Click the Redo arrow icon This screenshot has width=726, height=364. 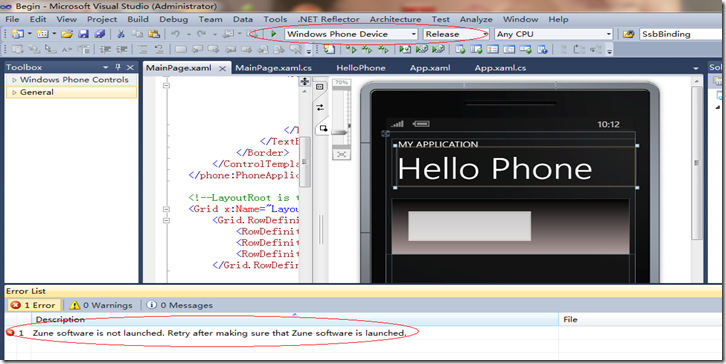tap(201, 34)
